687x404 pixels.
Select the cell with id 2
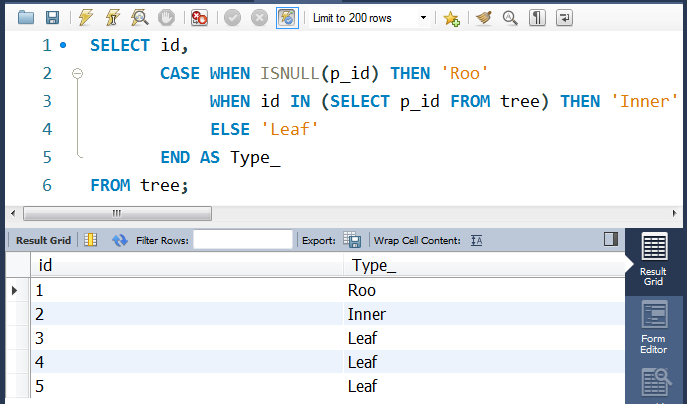coord(187,314)
